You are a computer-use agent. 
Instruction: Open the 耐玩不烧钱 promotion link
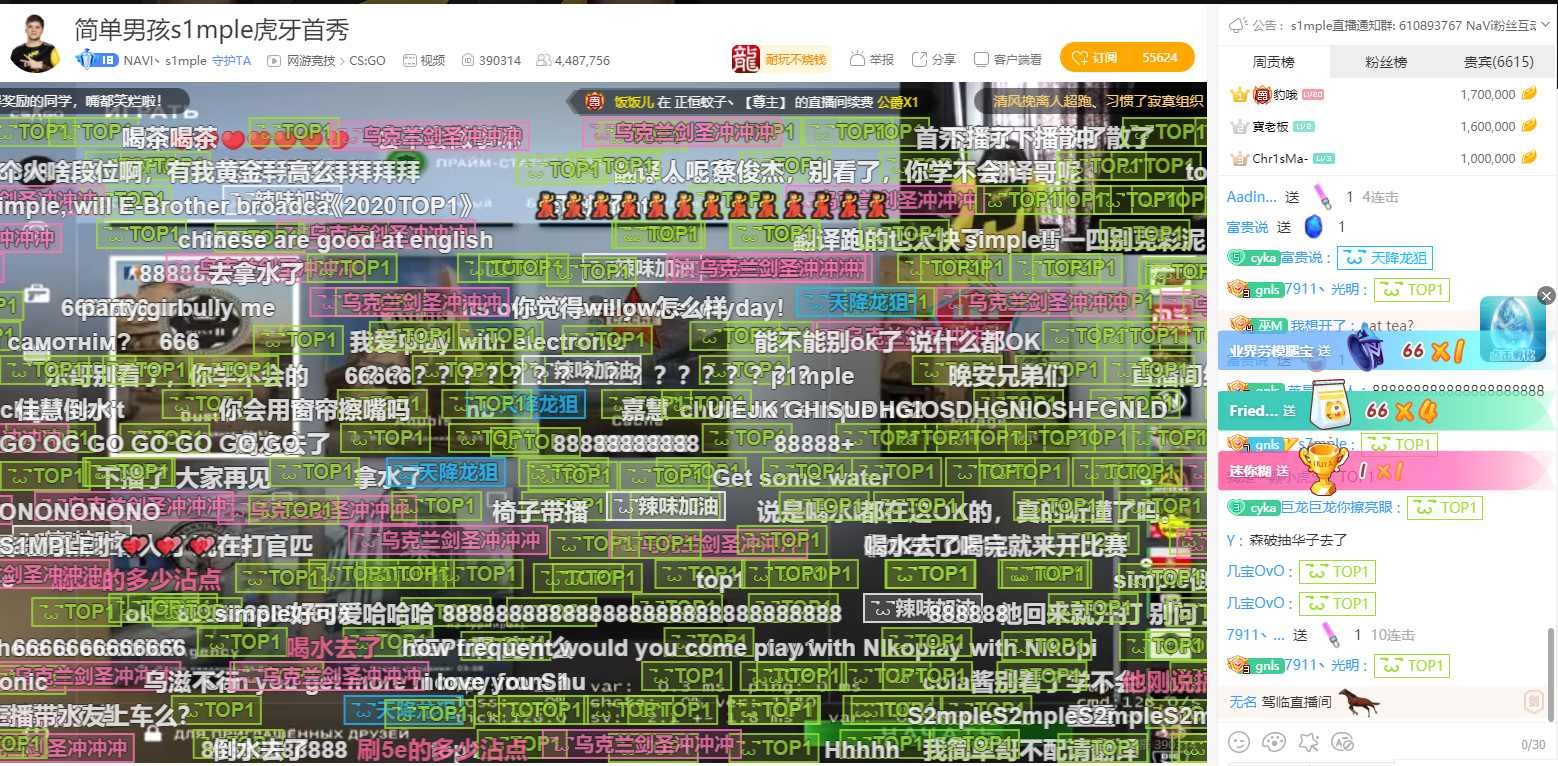[x=796, y=59]
